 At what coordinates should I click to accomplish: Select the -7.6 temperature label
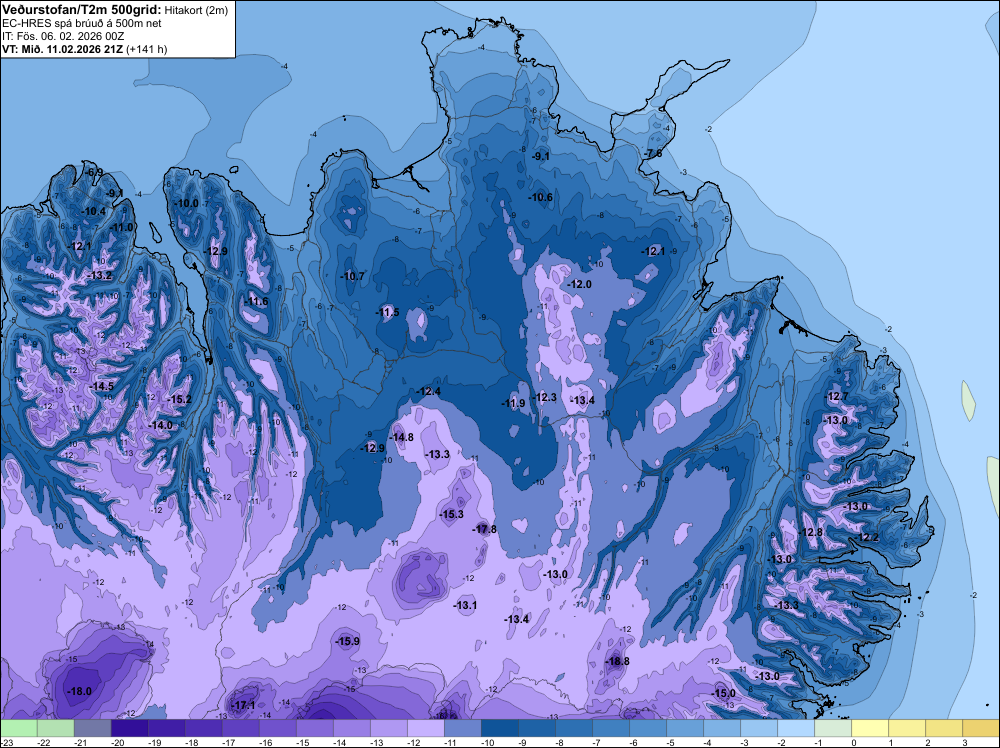tap(653, 154)
